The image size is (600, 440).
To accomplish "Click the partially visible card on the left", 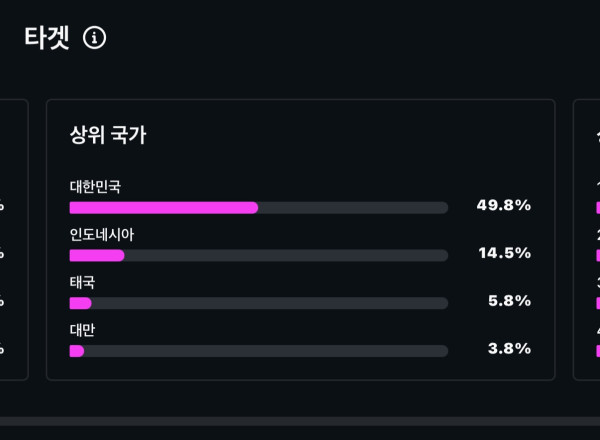I will click(13, 240).
